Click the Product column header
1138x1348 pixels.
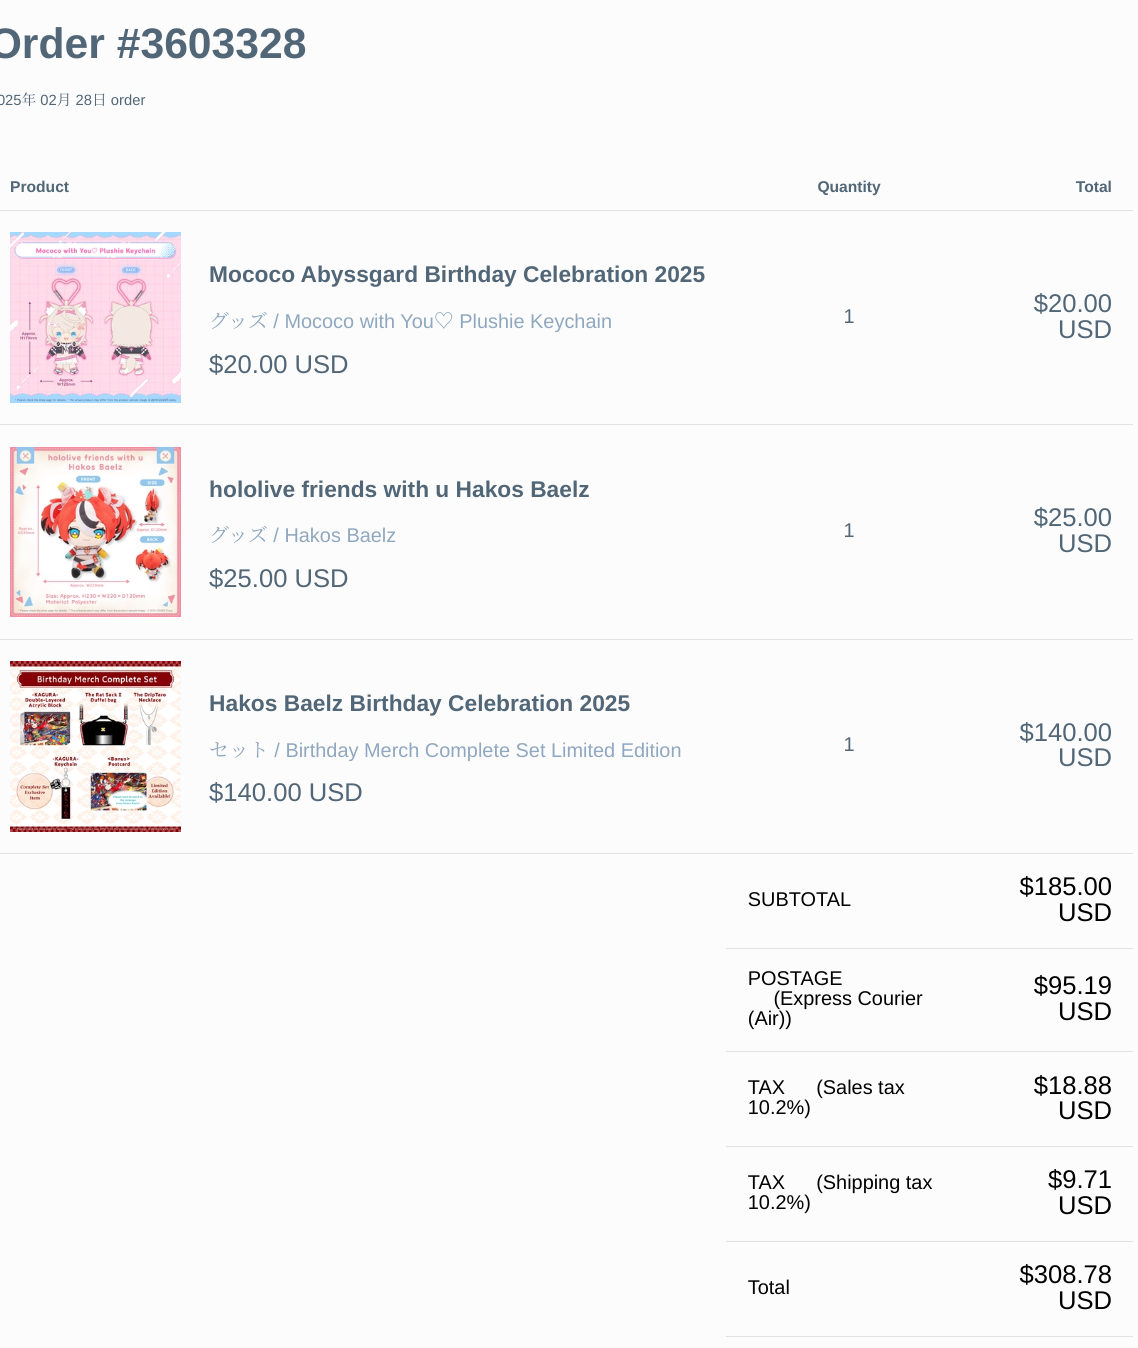point(39,187)
